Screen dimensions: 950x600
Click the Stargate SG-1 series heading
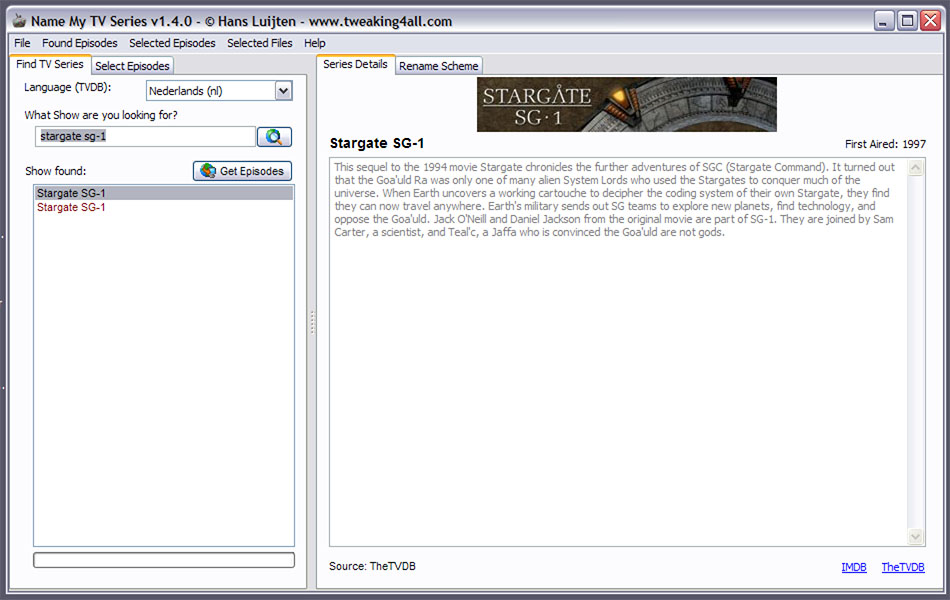point(377,144)
